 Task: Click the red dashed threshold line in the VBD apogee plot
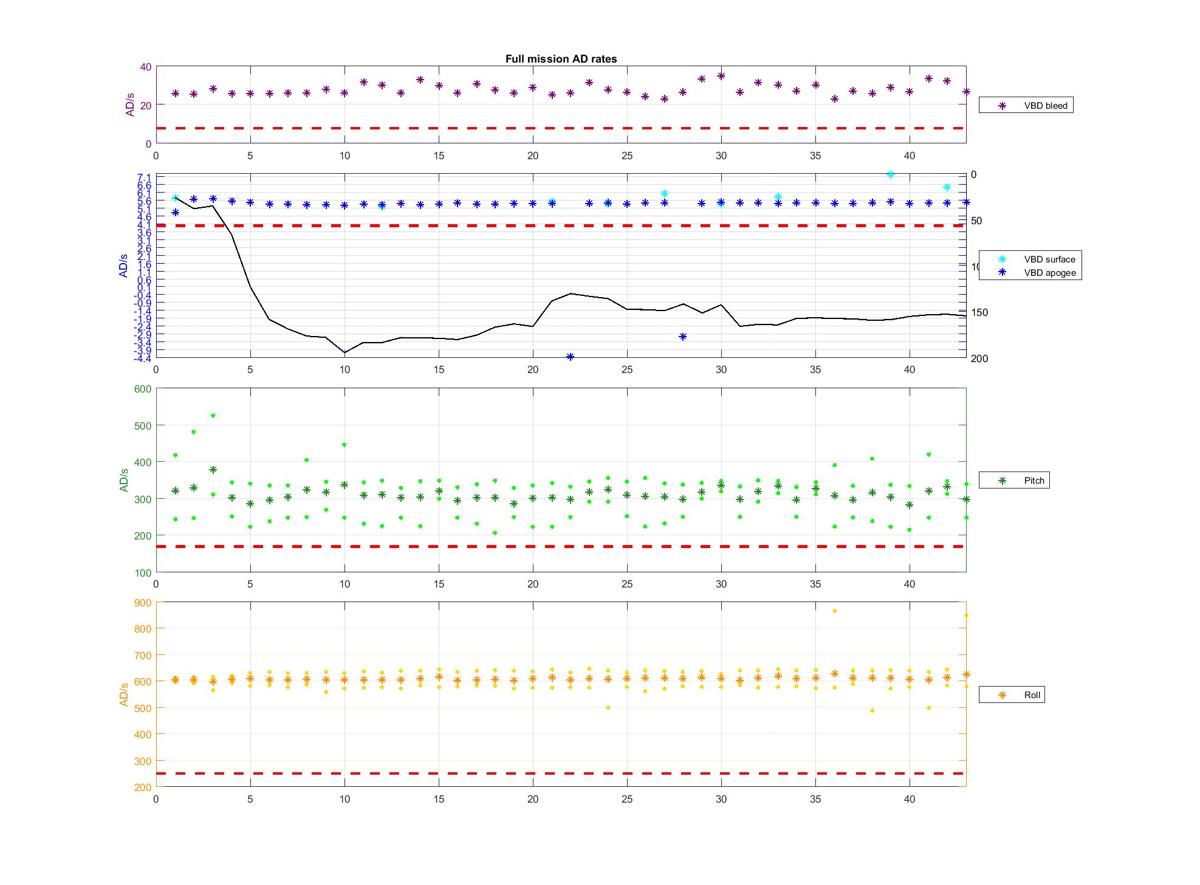[560, 226]
